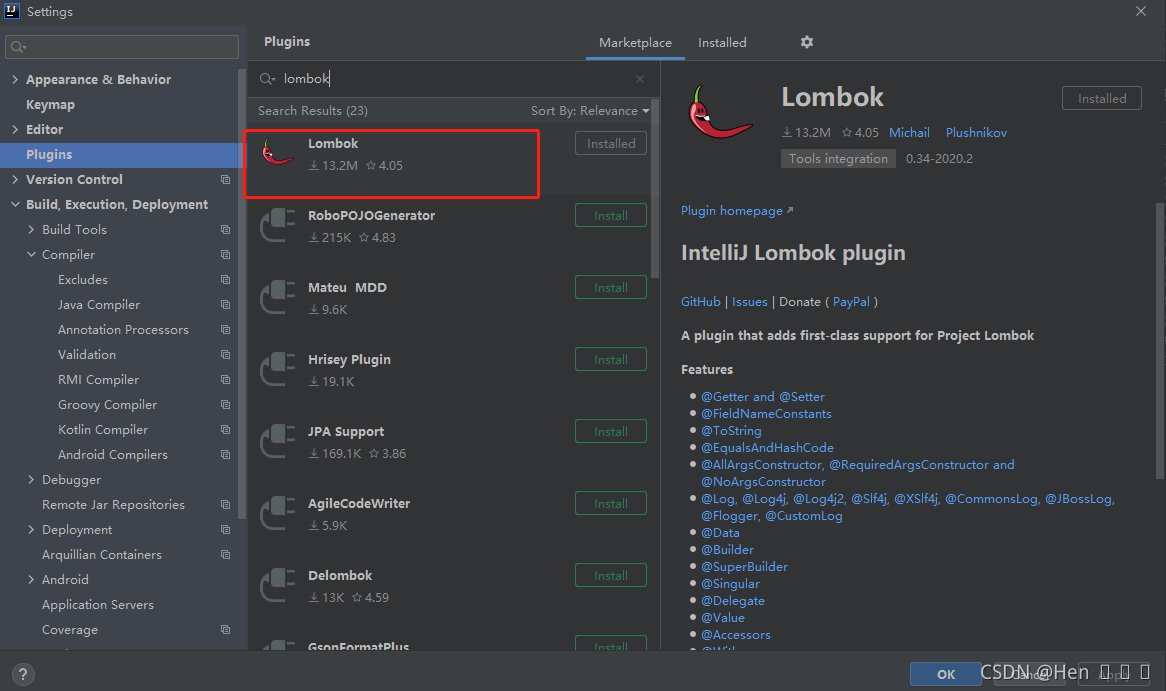Click the RoboPOJOGenerator plugin icon
The height and width of the screenshot is (691, 1166).
coord(277,225)
